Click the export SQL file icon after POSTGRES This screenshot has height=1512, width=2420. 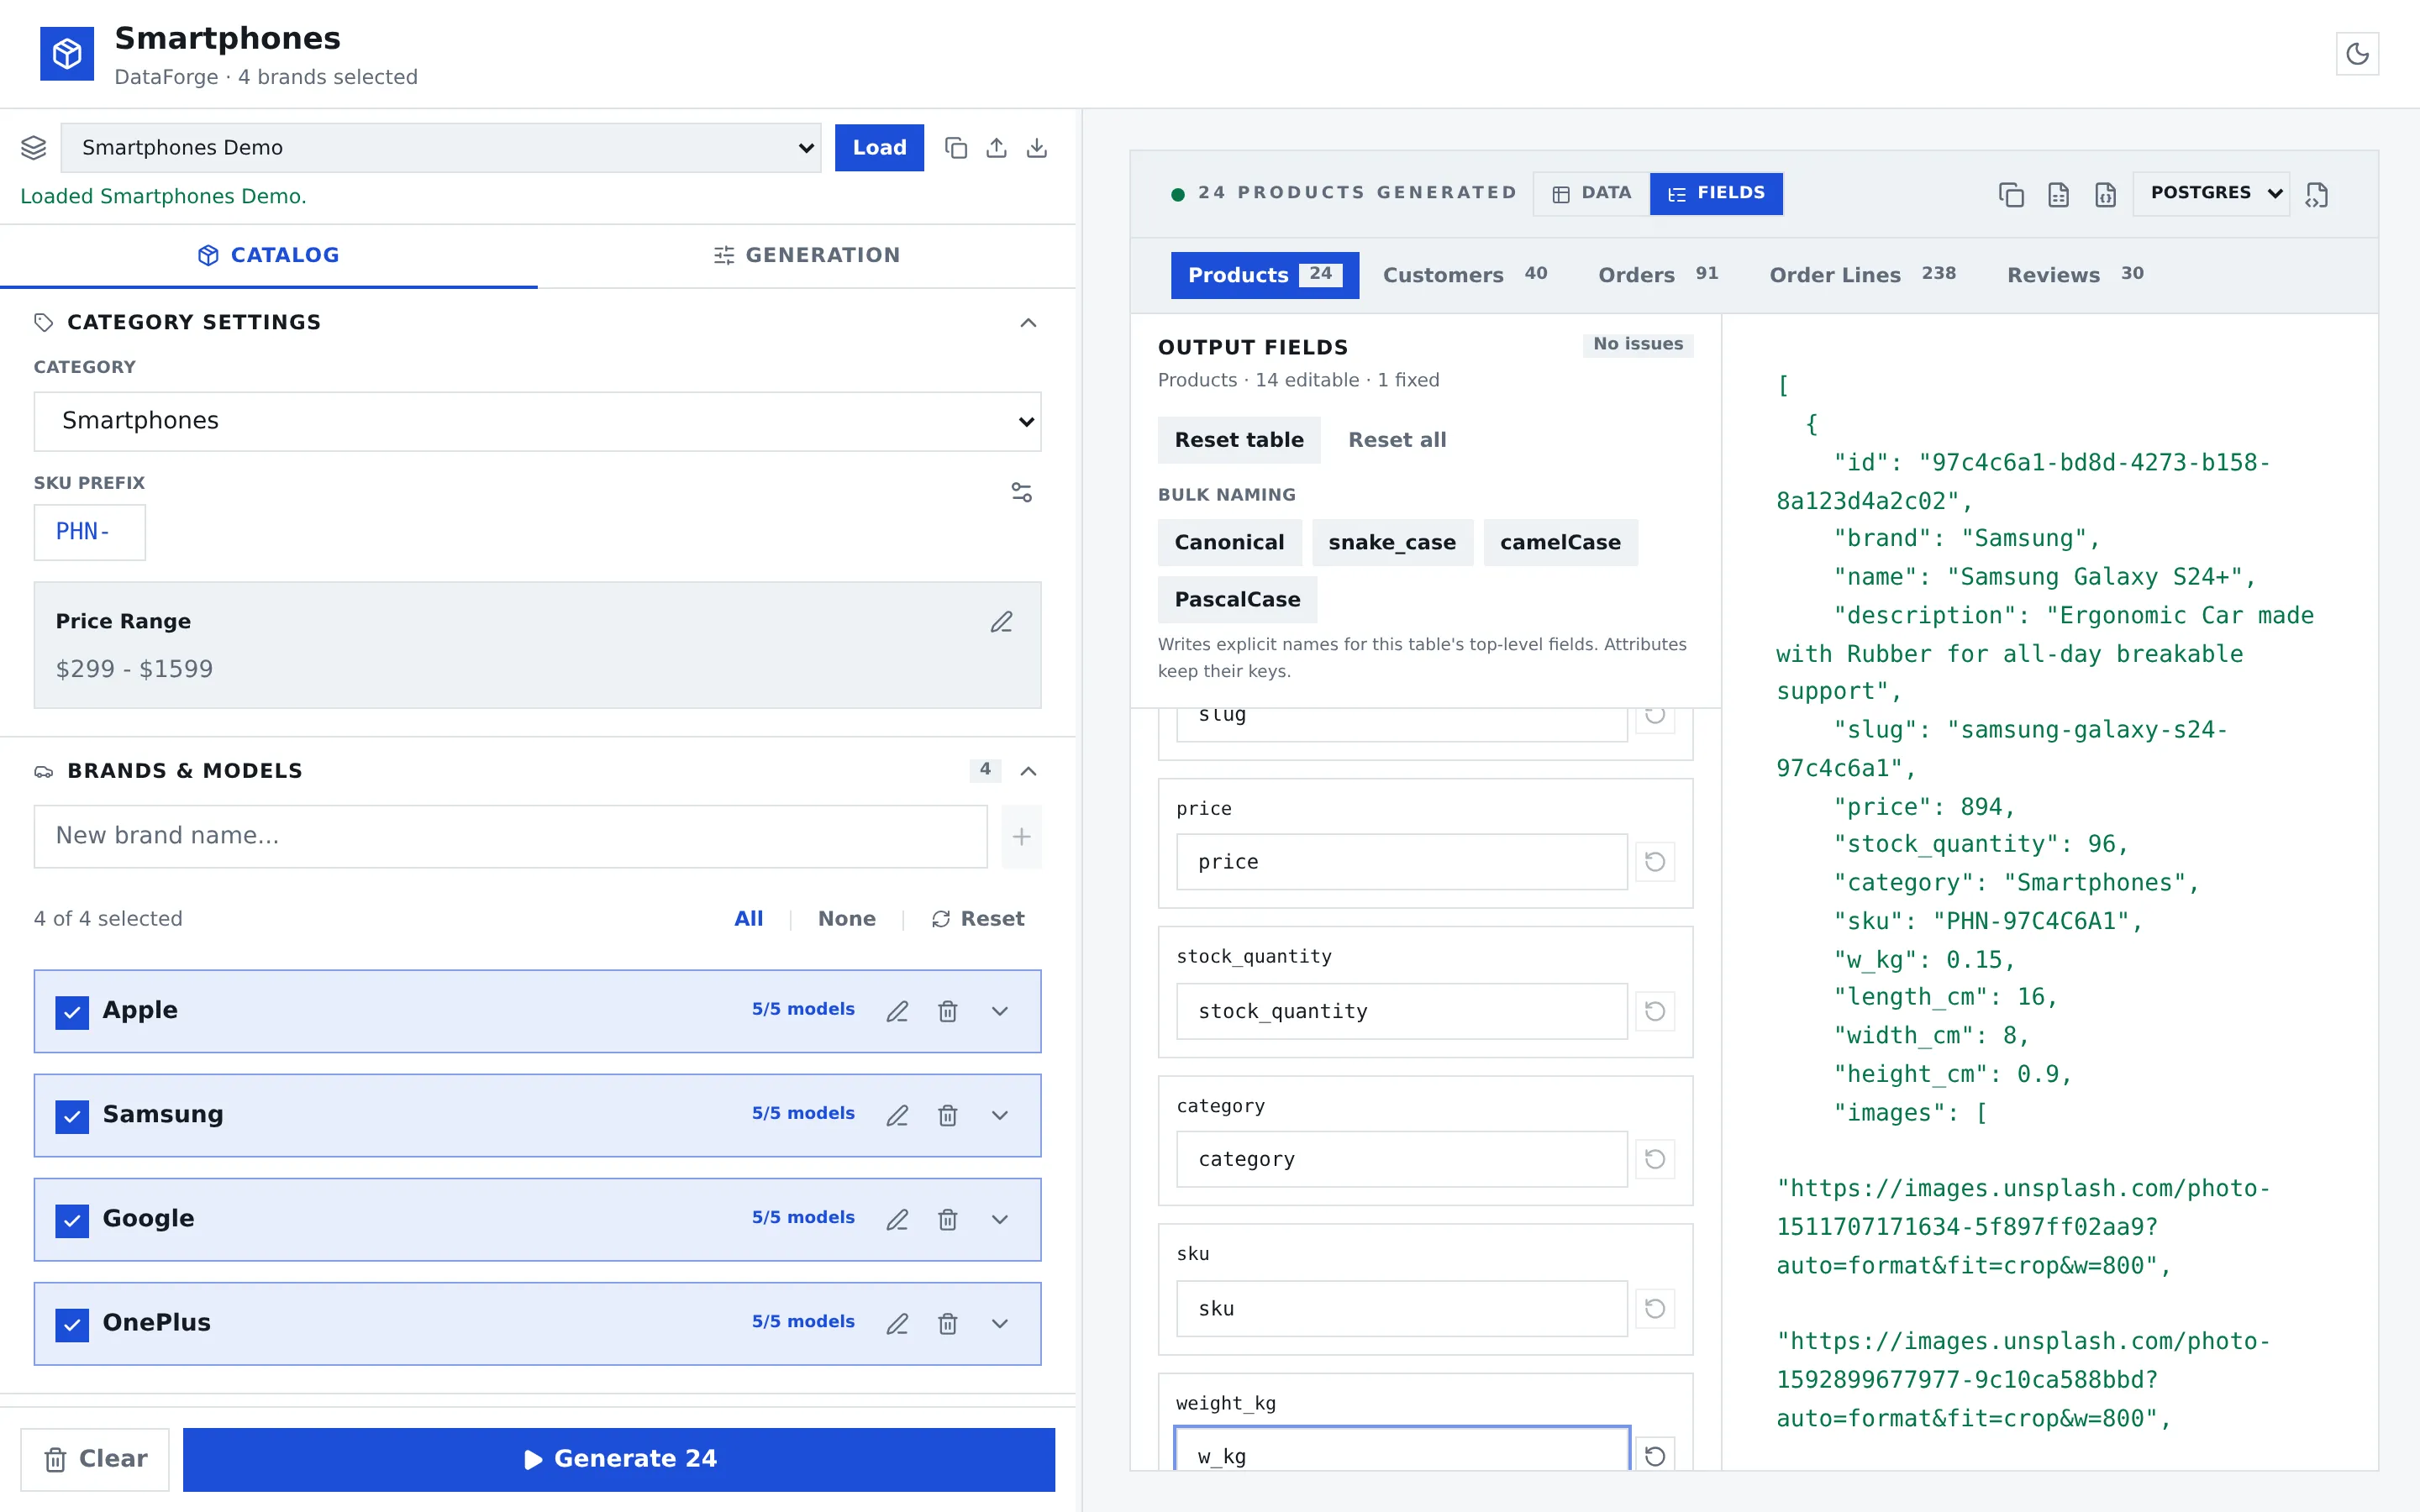pyautogui.click(x=2316, y=194)
